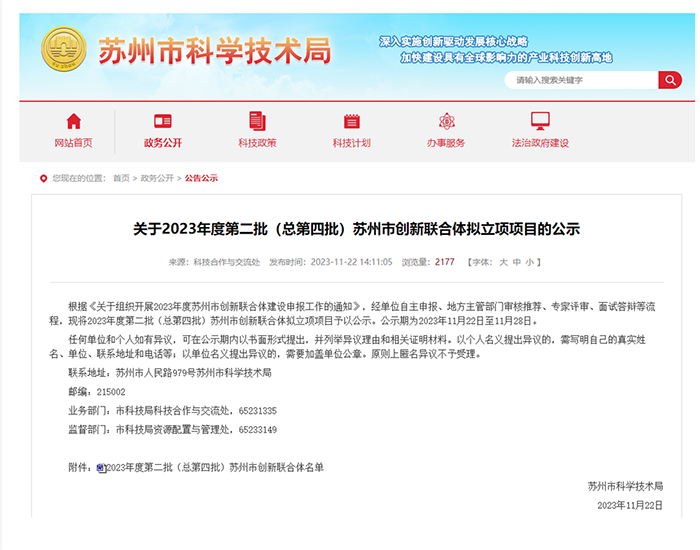Click the 科技政策 document icon
Viewport: 700px width, 550px height.
(x=257, y=121)
